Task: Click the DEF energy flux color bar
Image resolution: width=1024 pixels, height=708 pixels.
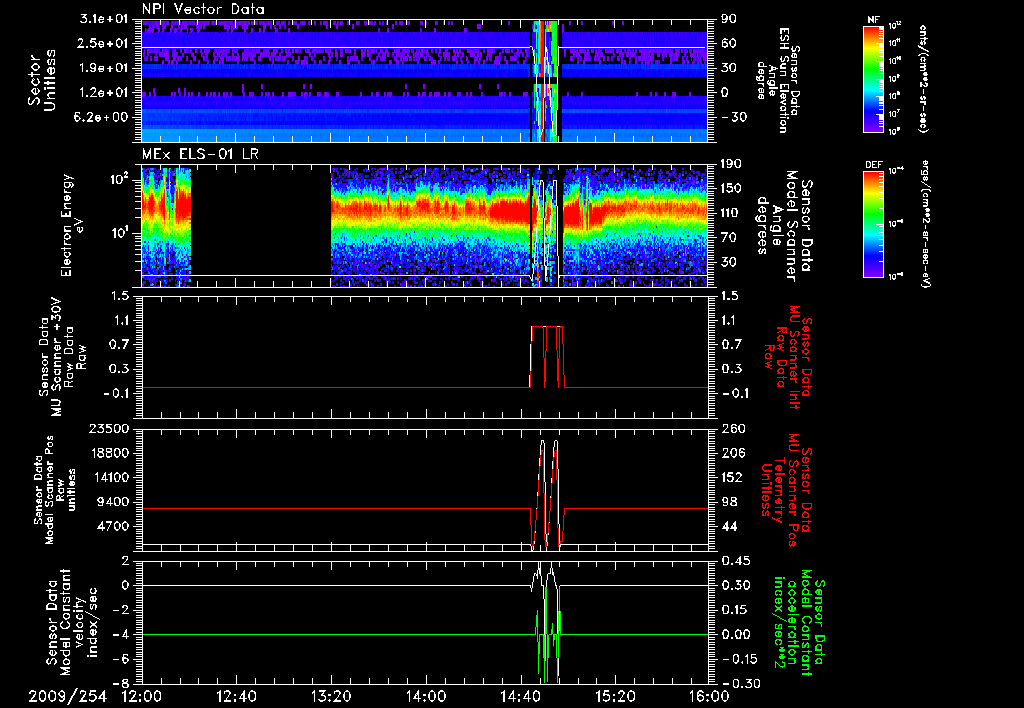Action: click(x=873, y=223)
